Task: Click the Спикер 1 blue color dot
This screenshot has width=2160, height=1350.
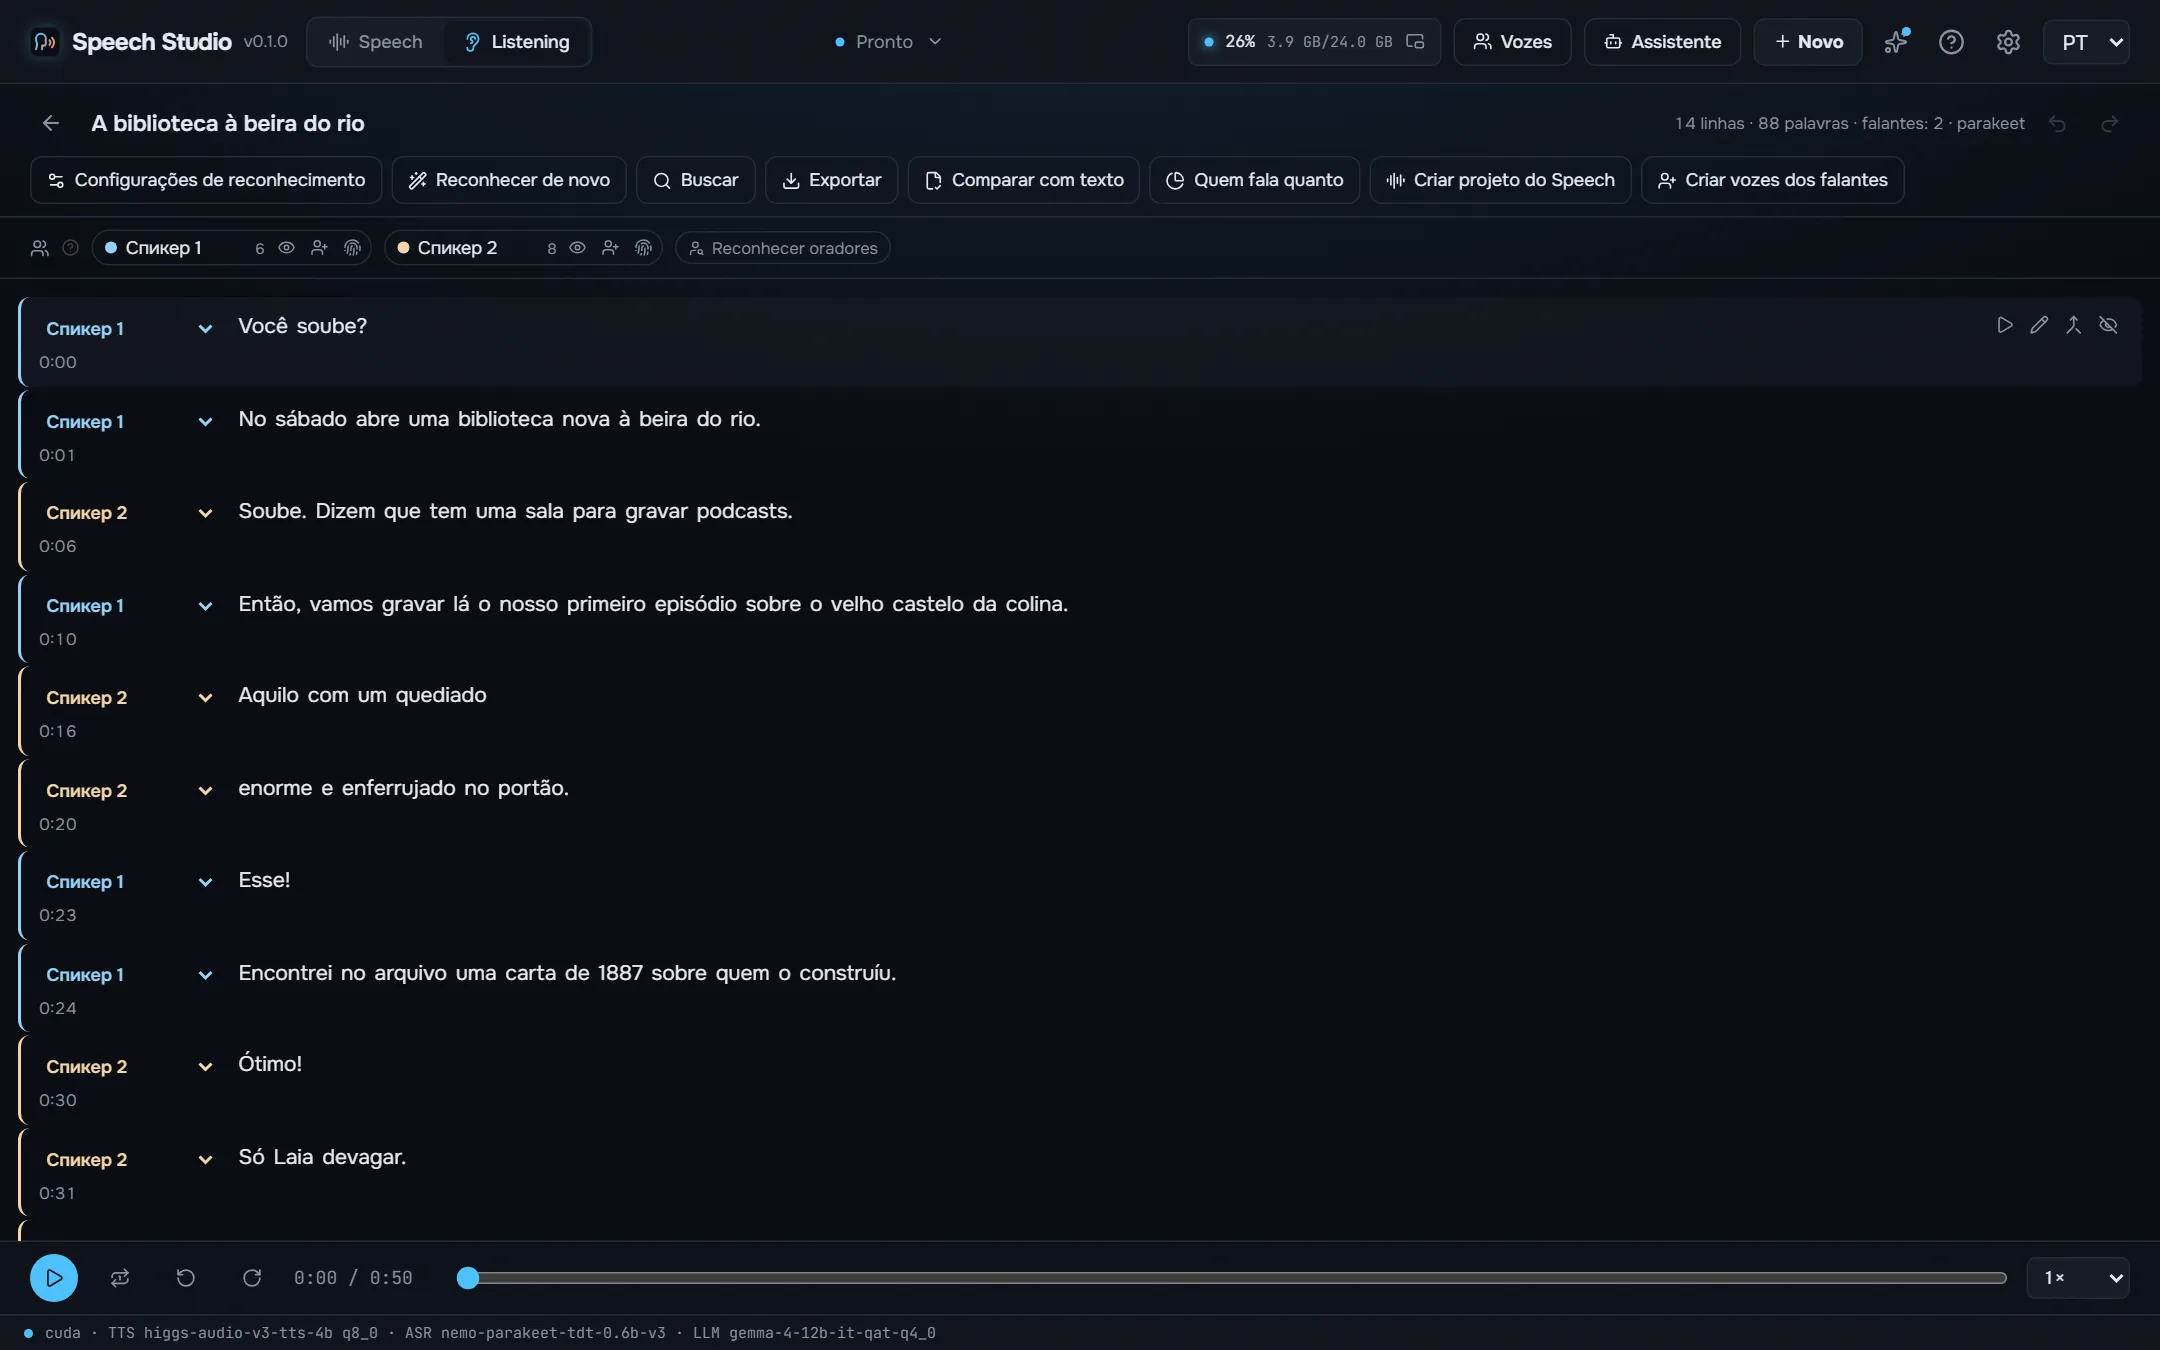Action: [x=111, y=248]
